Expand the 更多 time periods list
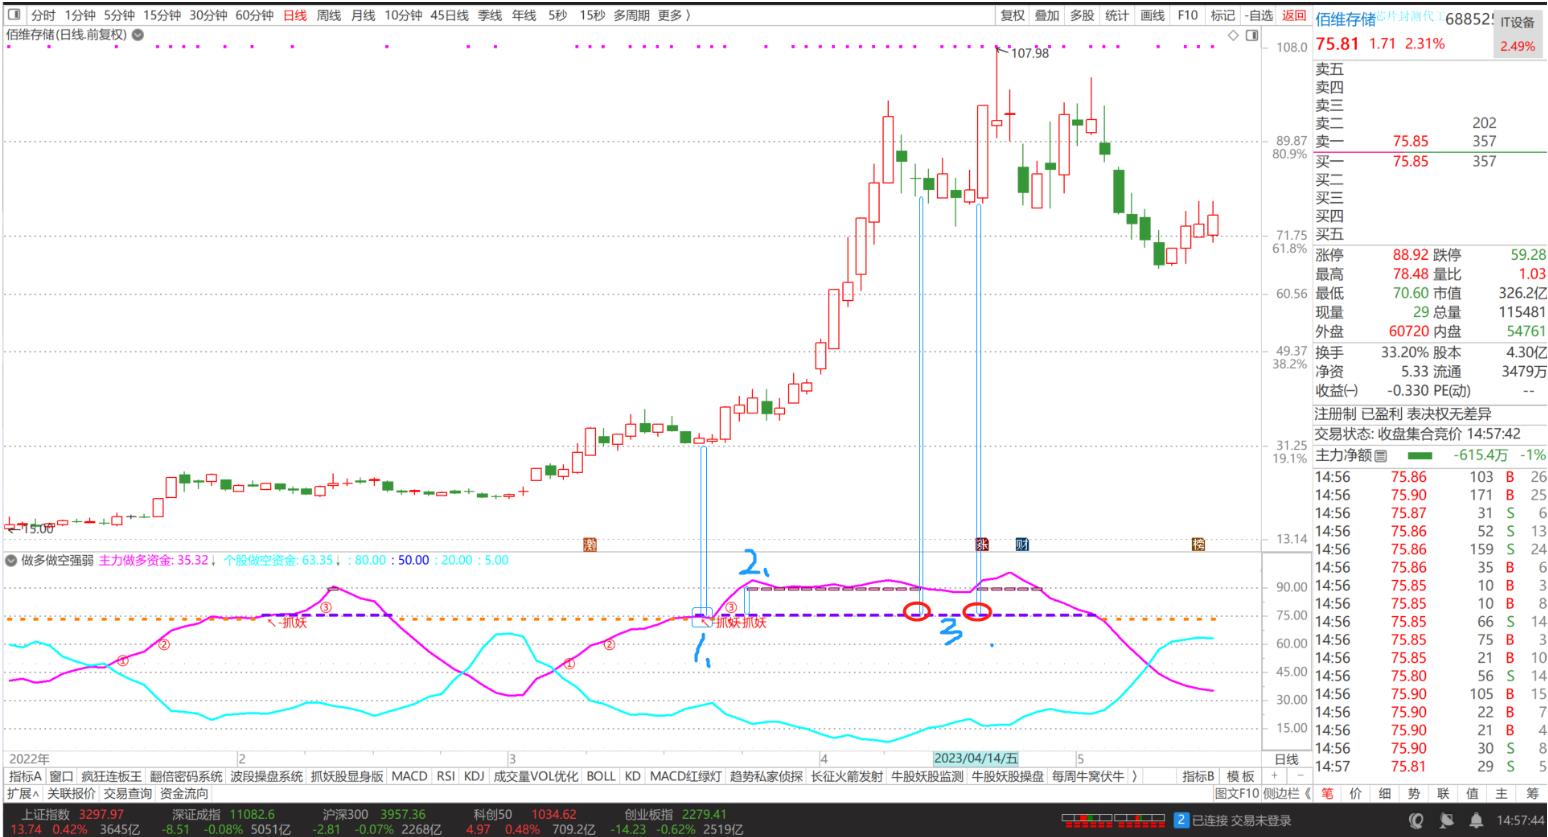Viewport: 1548px width, 837px height. [673, 15]
